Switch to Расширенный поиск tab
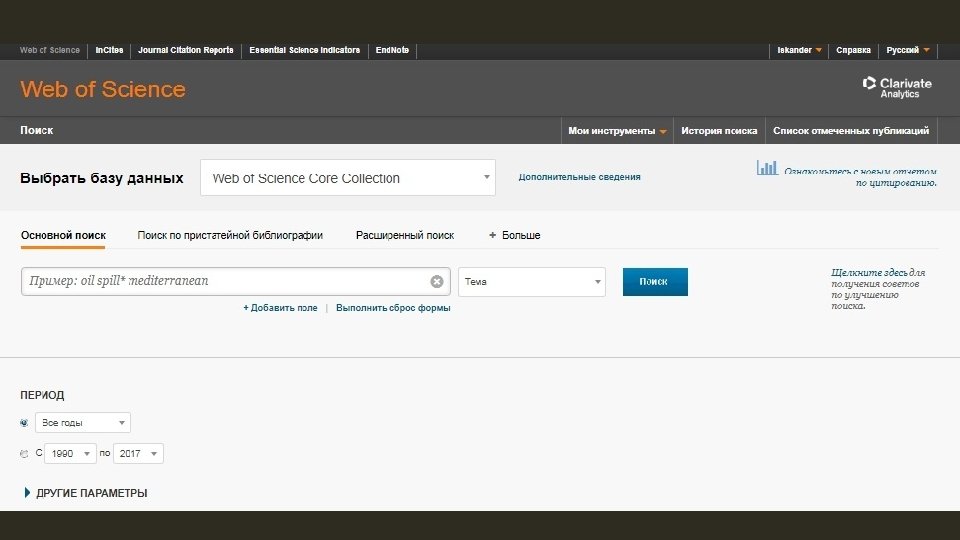The width and height of the screenshot is (960, 540). pos(405,235)
